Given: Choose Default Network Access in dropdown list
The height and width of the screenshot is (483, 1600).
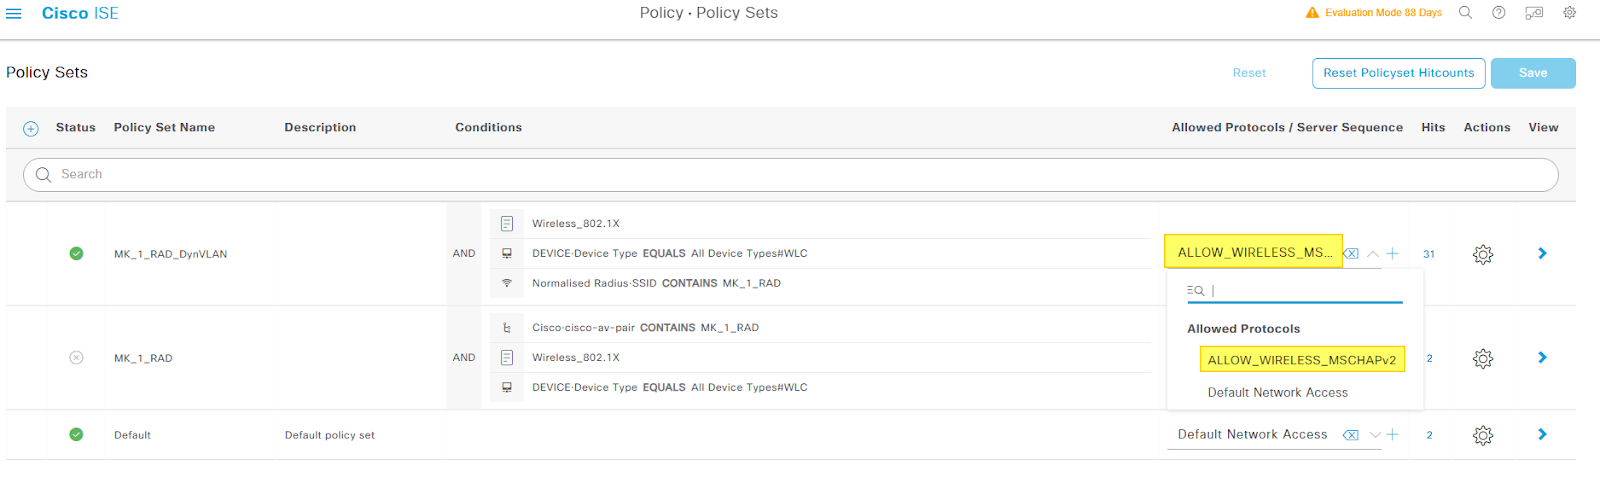Looking at the screenshot, I should [1277, 393].
